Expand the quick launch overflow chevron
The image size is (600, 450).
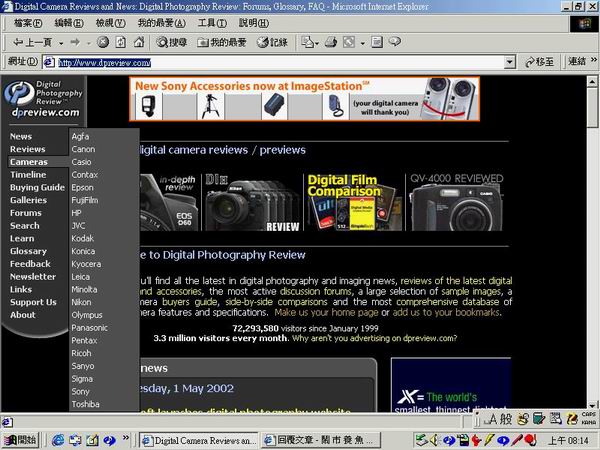click(x=126, y=438)
